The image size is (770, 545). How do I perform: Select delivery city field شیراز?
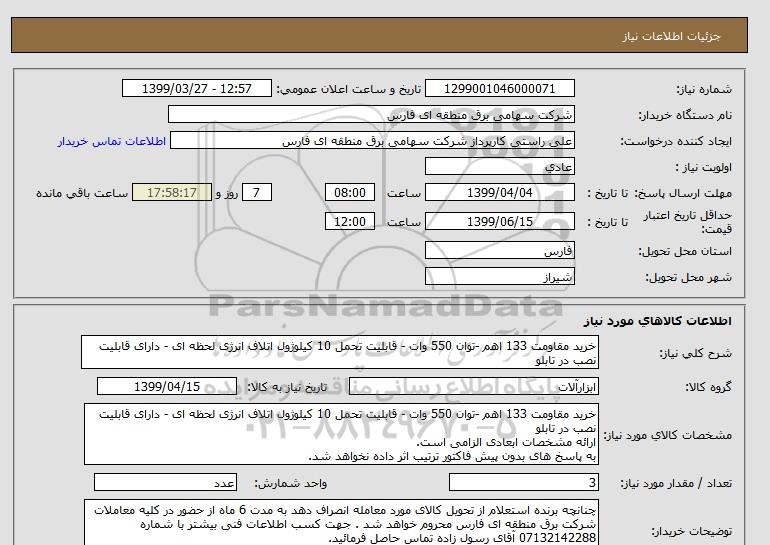[499, 276]
